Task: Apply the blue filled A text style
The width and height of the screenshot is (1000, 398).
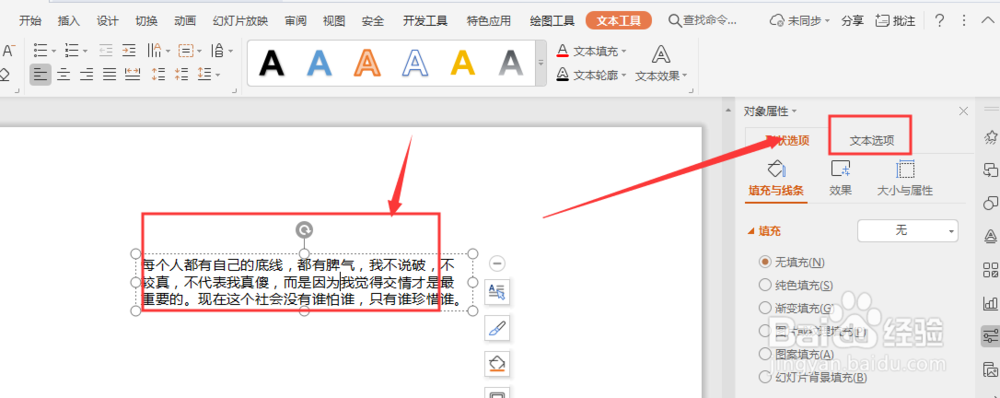Action: click(x=320, y=63)
